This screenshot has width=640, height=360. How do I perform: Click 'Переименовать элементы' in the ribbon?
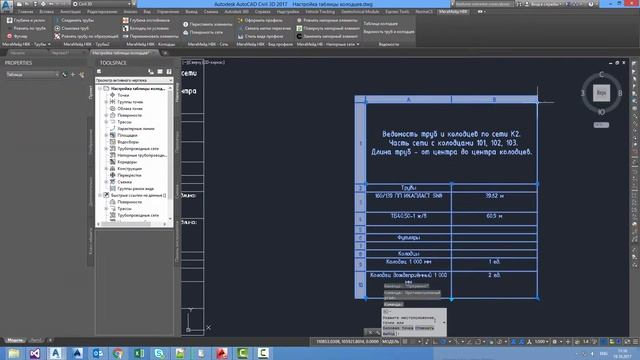coord(151,36)
